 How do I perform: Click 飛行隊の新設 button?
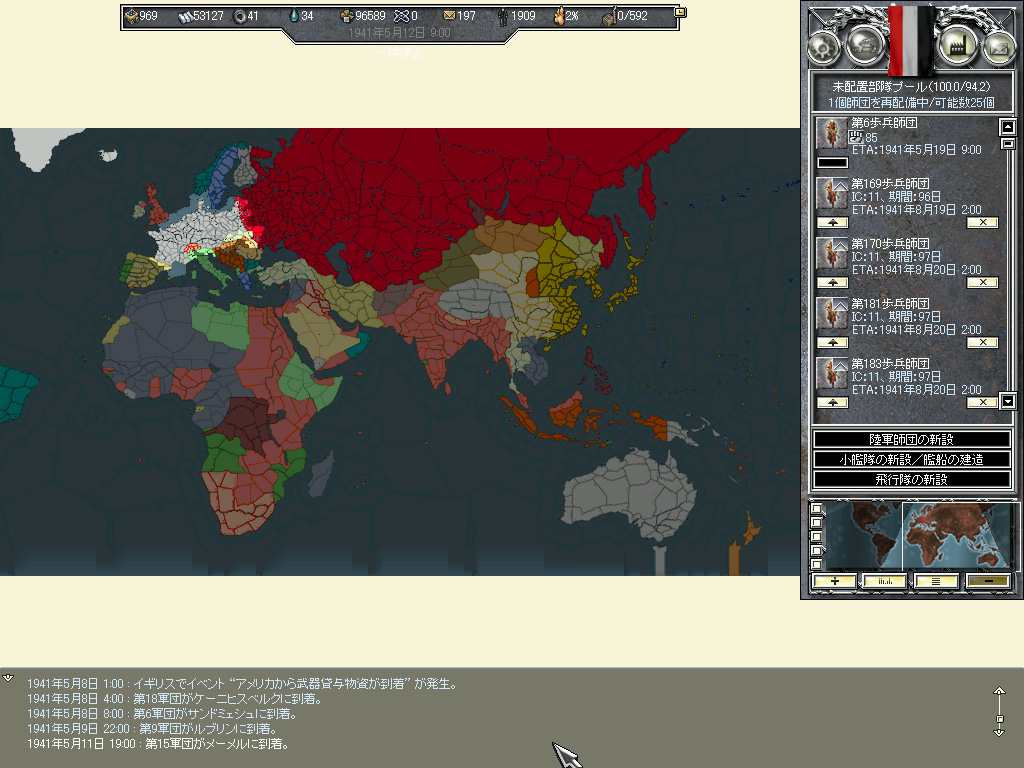click(x=911, y=480)
